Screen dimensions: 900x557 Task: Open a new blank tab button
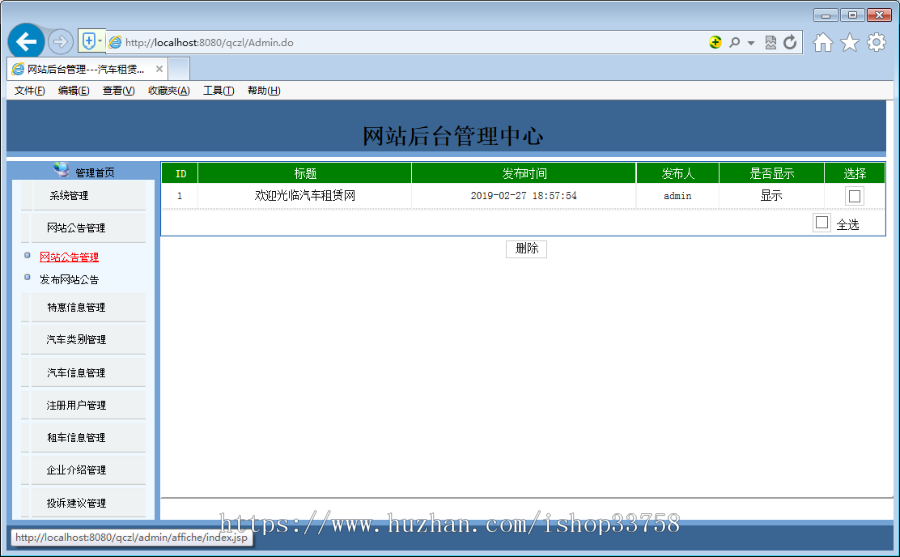[179, 69]
